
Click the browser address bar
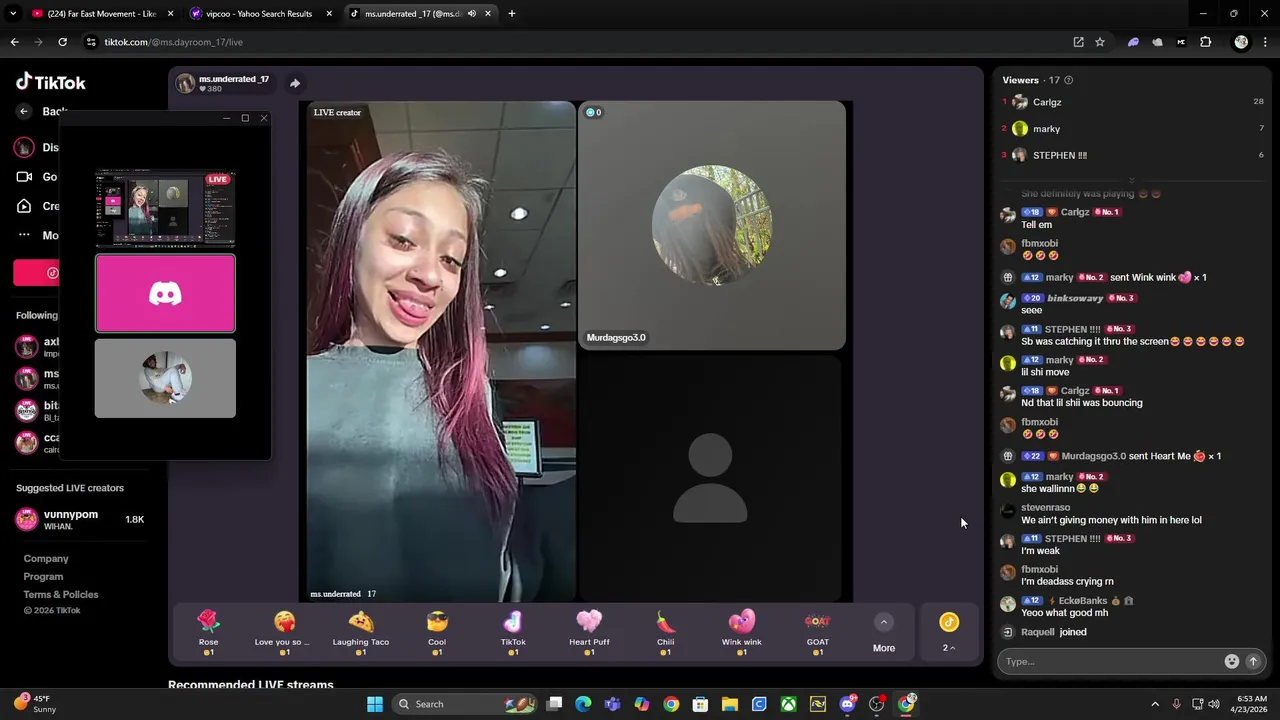pyautogui.click(x=580, y=42)
